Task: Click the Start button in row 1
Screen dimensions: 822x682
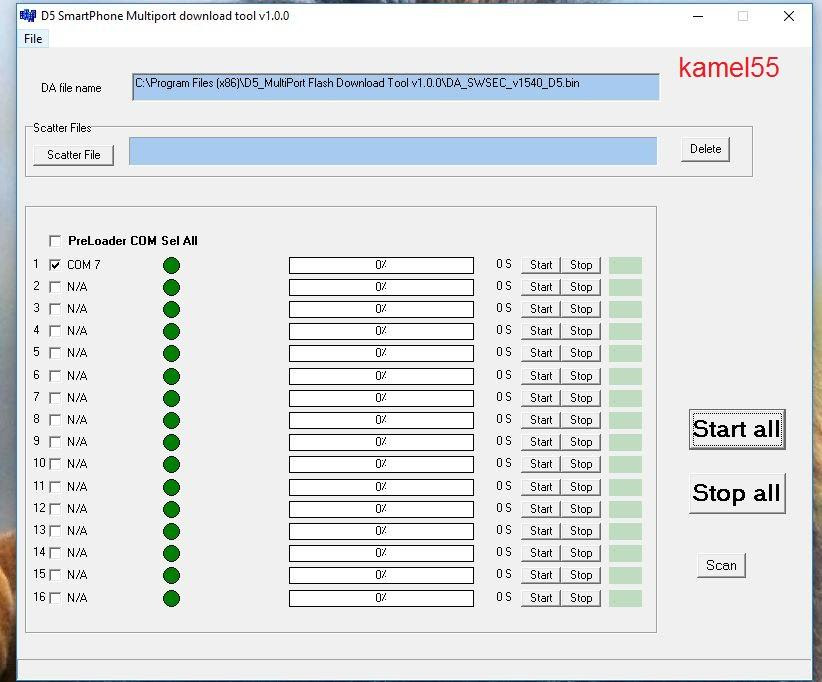Action: point(541,265)
